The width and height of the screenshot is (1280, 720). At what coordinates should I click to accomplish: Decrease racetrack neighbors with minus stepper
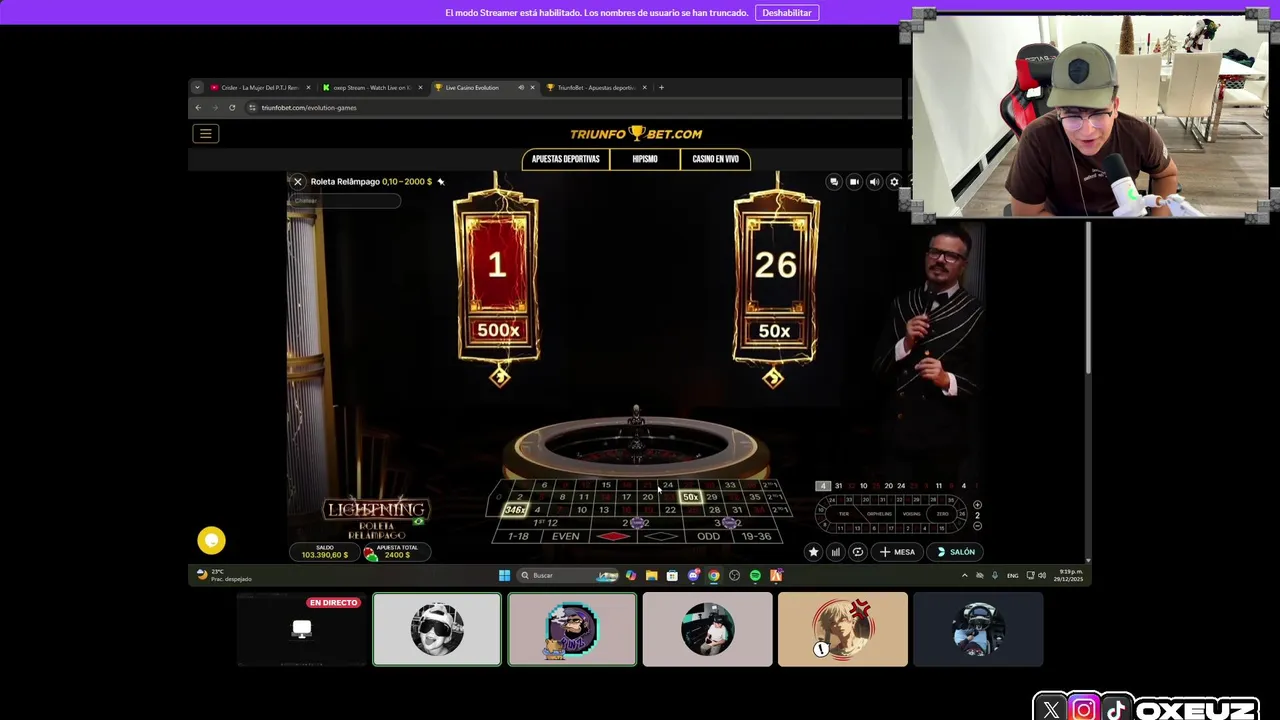[977, 526]
